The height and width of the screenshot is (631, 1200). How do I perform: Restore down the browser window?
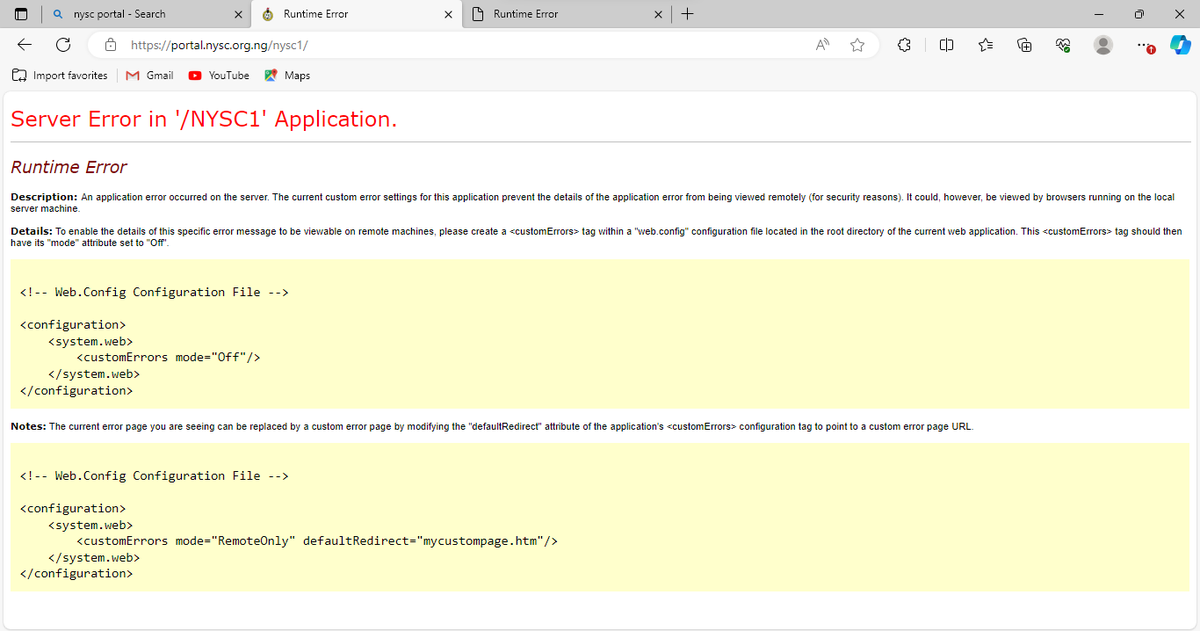tap(1141, 14)
